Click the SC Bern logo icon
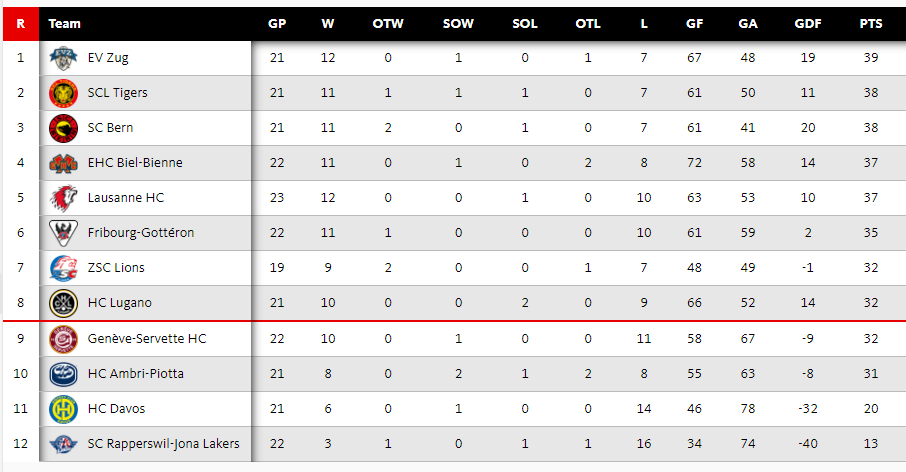This screenshot has width=906, height=472. click(63, 128)
